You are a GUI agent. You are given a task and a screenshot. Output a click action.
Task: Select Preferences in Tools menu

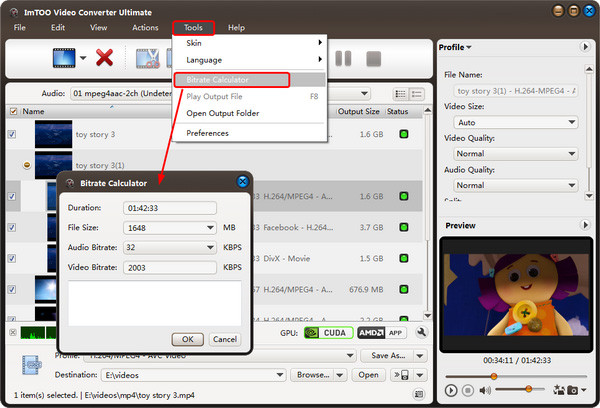click(x=250, y=133)
